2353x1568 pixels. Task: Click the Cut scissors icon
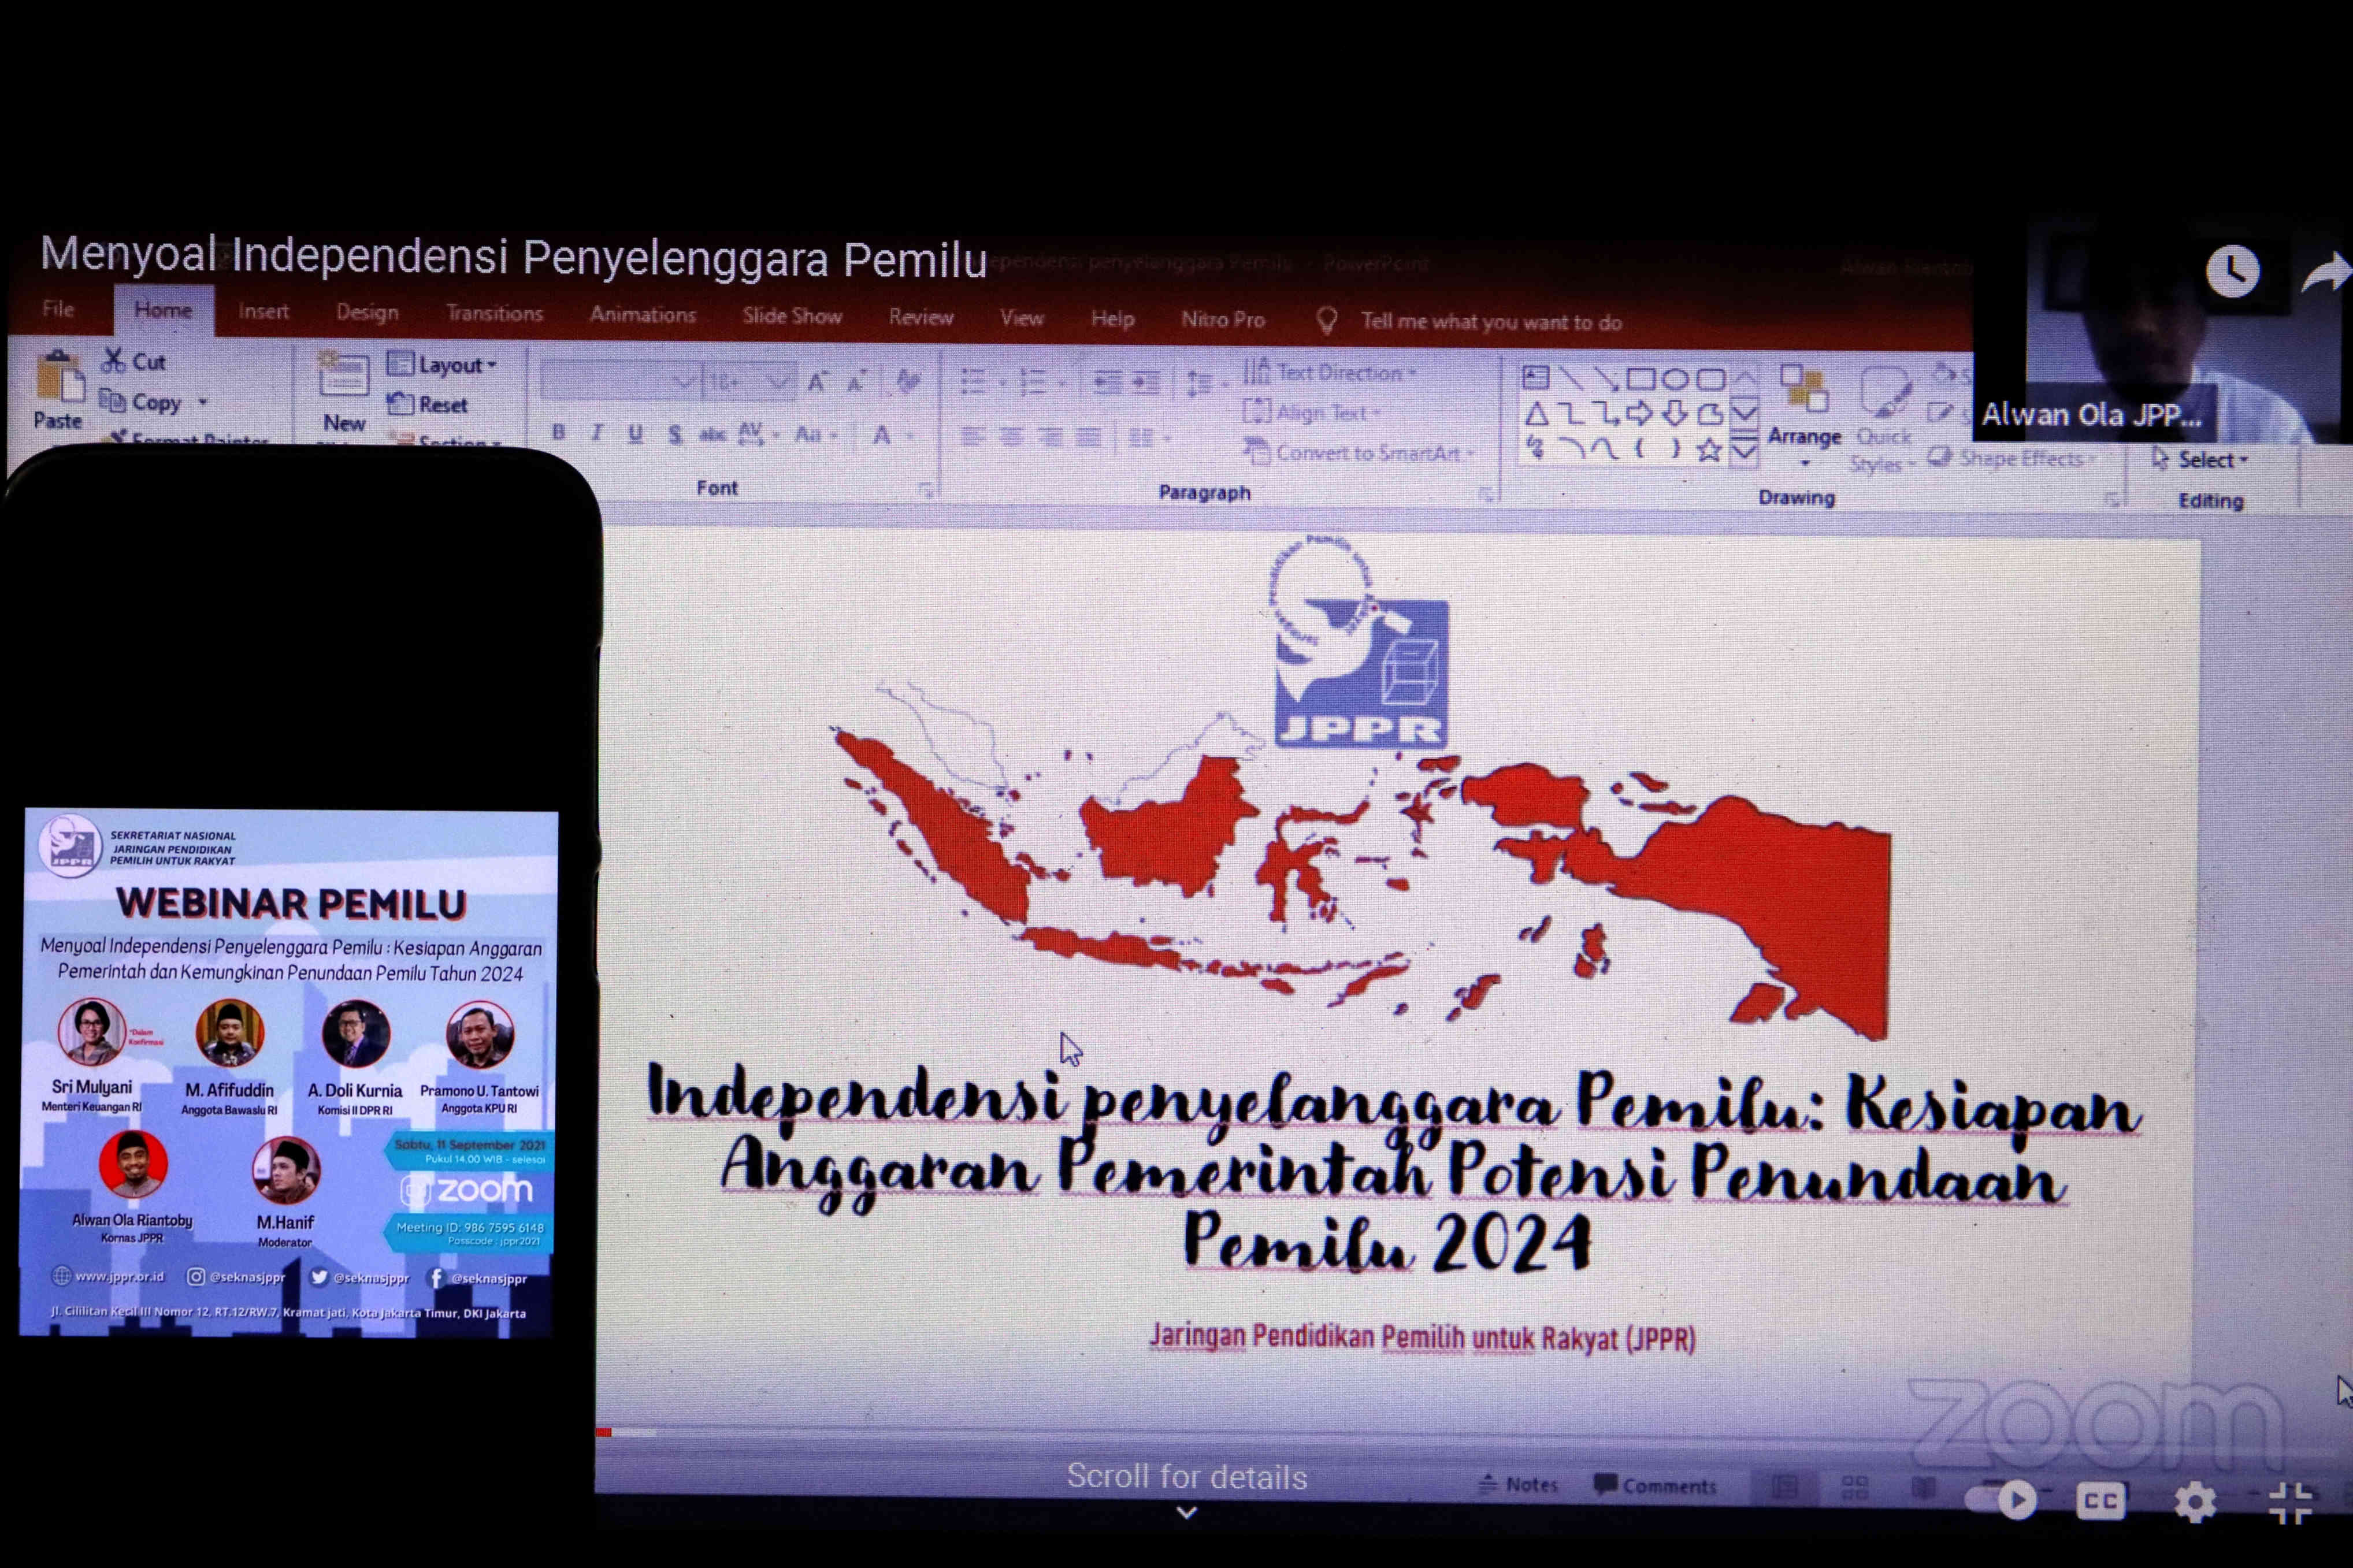[114, 360]
